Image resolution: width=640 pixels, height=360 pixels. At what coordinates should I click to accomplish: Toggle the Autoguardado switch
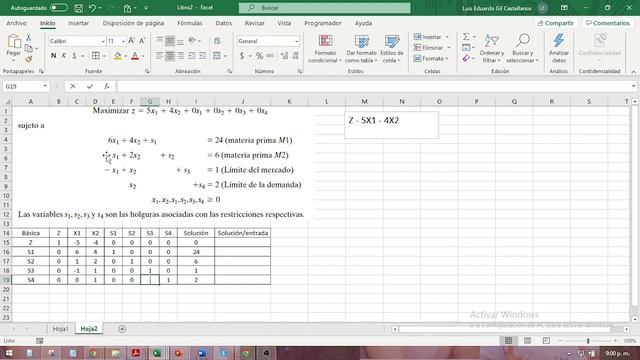59,8
